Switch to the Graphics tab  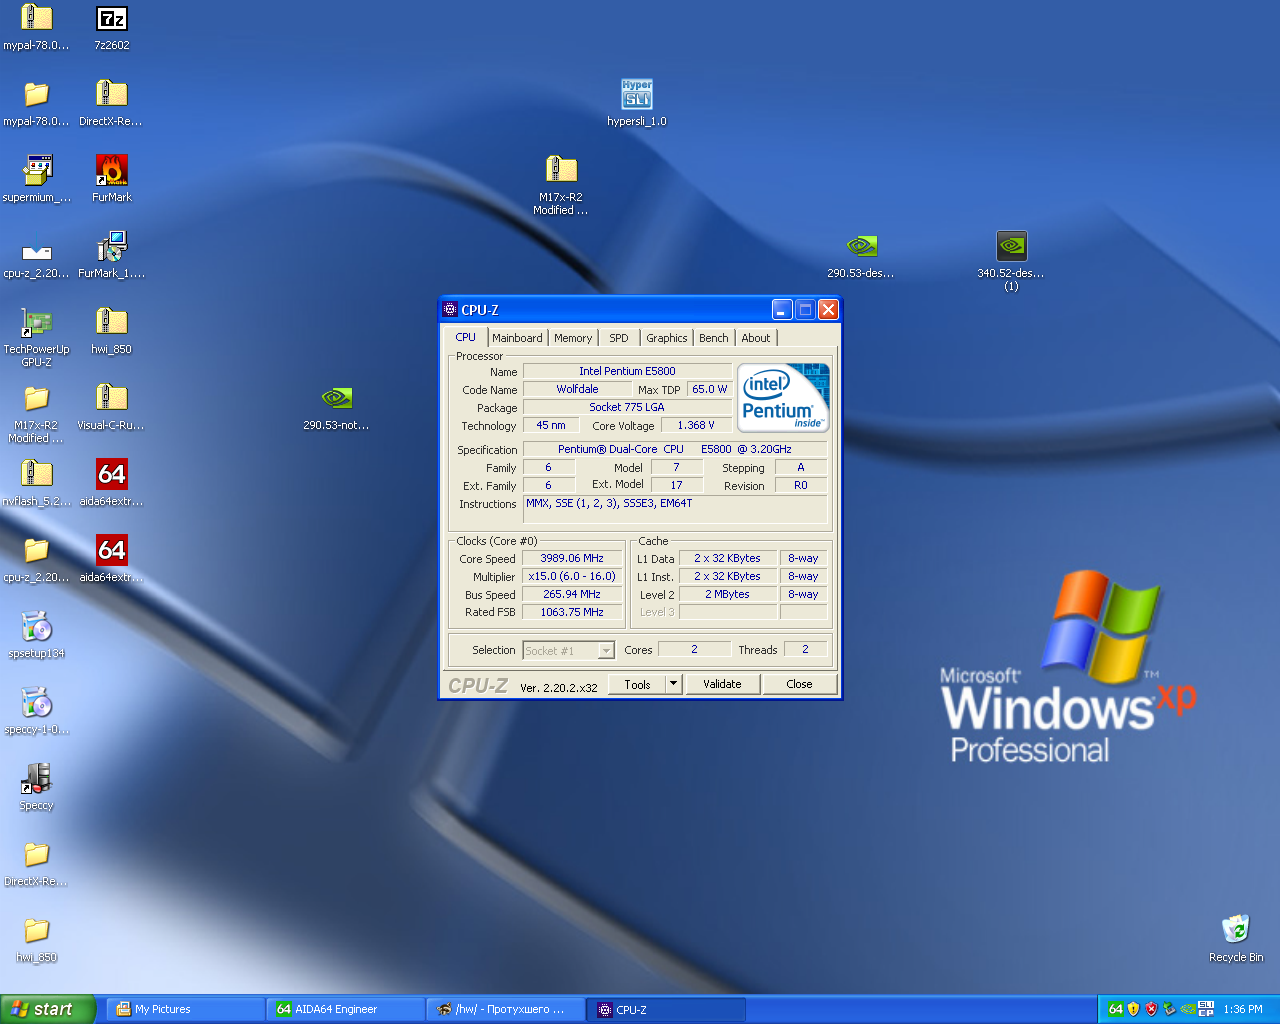point(666,338)
